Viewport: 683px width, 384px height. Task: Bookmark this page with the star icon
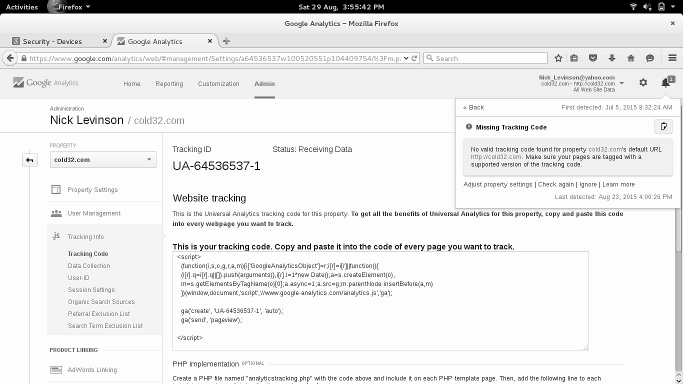tap(558, 58)
